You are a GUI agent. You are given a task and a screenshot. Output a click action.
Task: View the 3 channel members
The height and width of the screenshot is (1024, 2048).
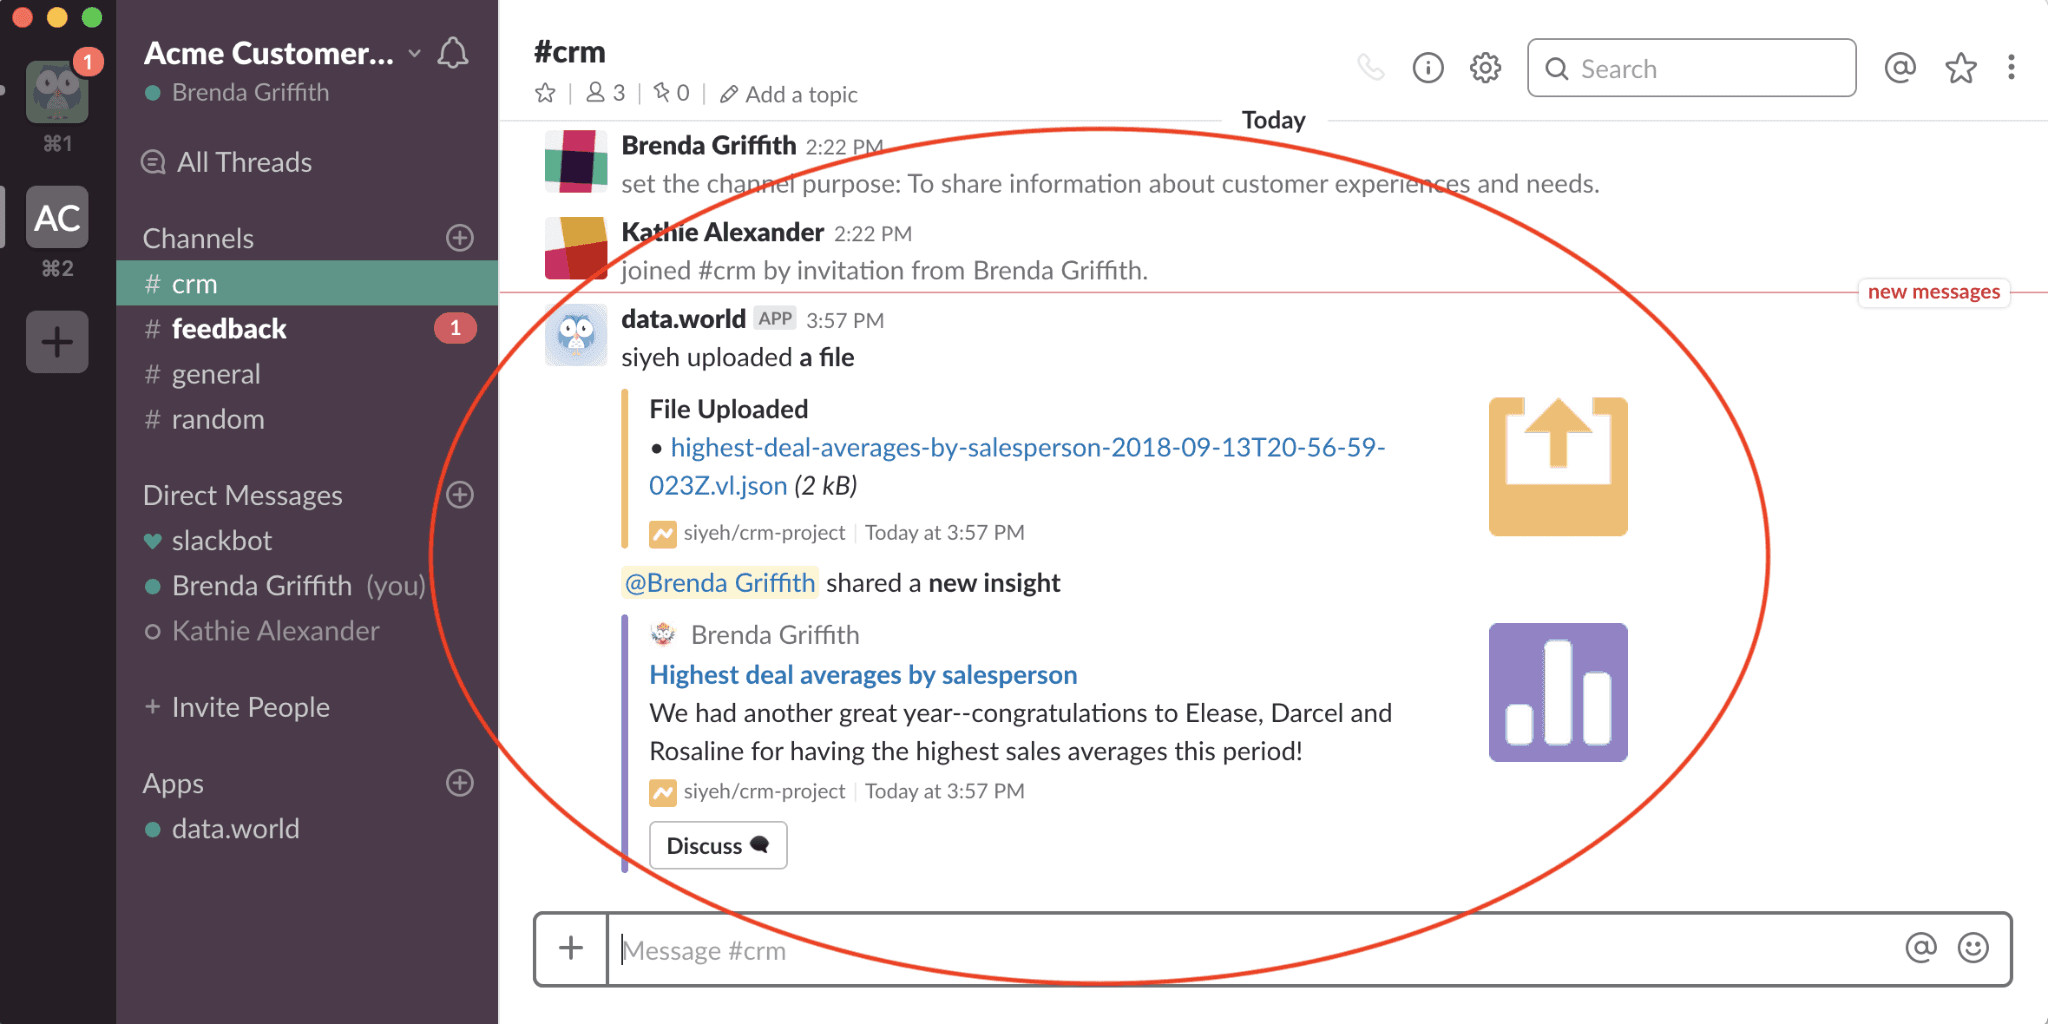click(605, 93)
